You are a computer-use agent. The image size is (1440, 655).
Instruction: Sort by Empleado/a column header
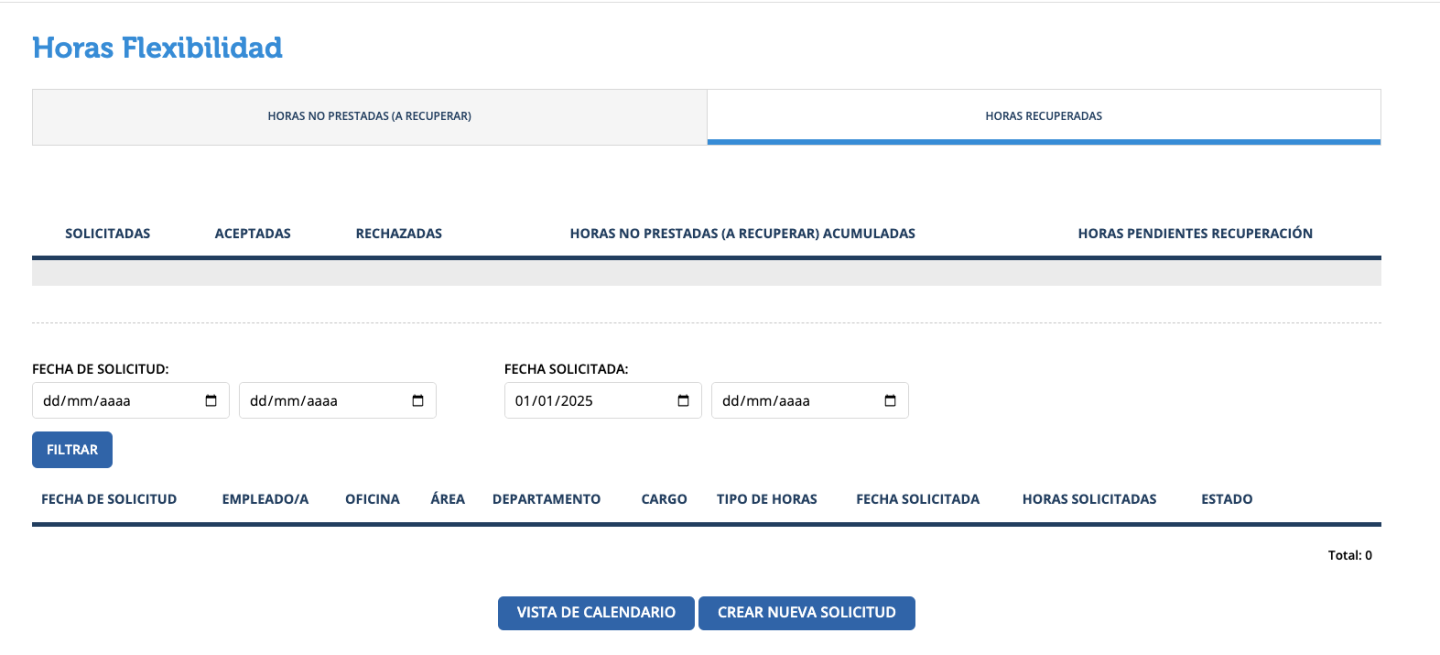click(x=265, y=499)
